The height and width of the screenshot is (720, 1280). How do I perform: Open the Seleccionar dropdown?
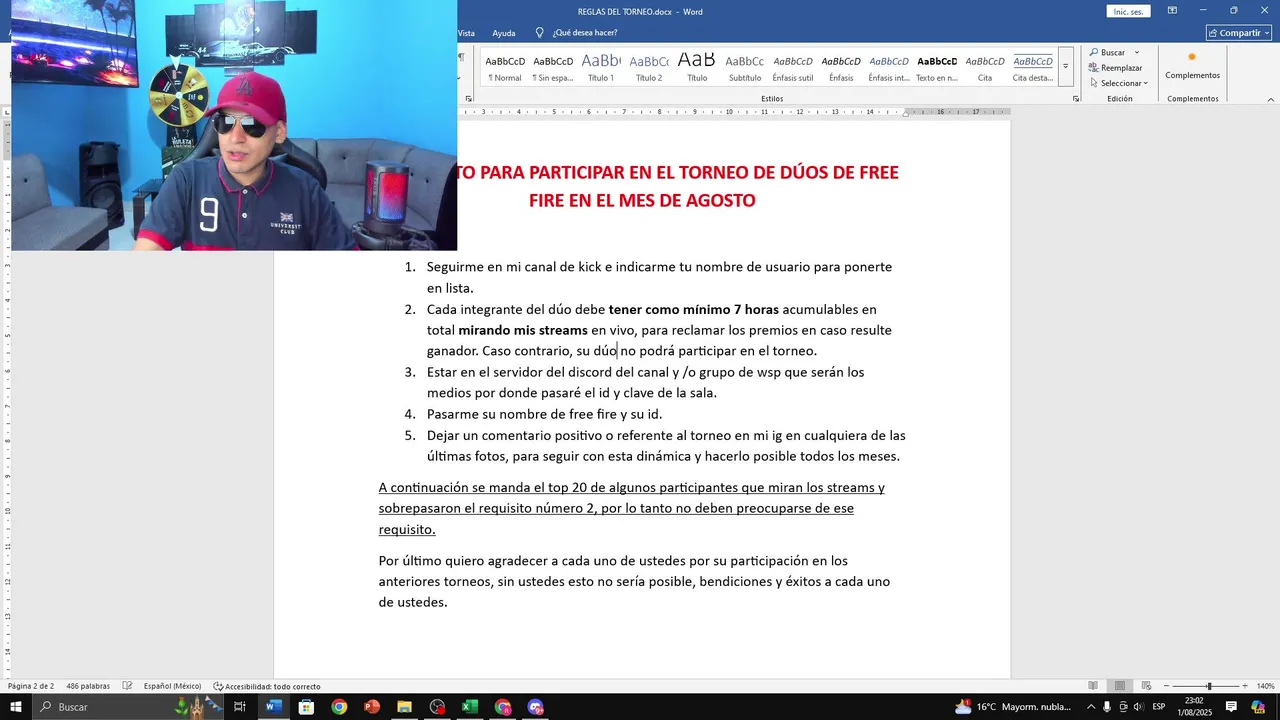point(1119,83)
